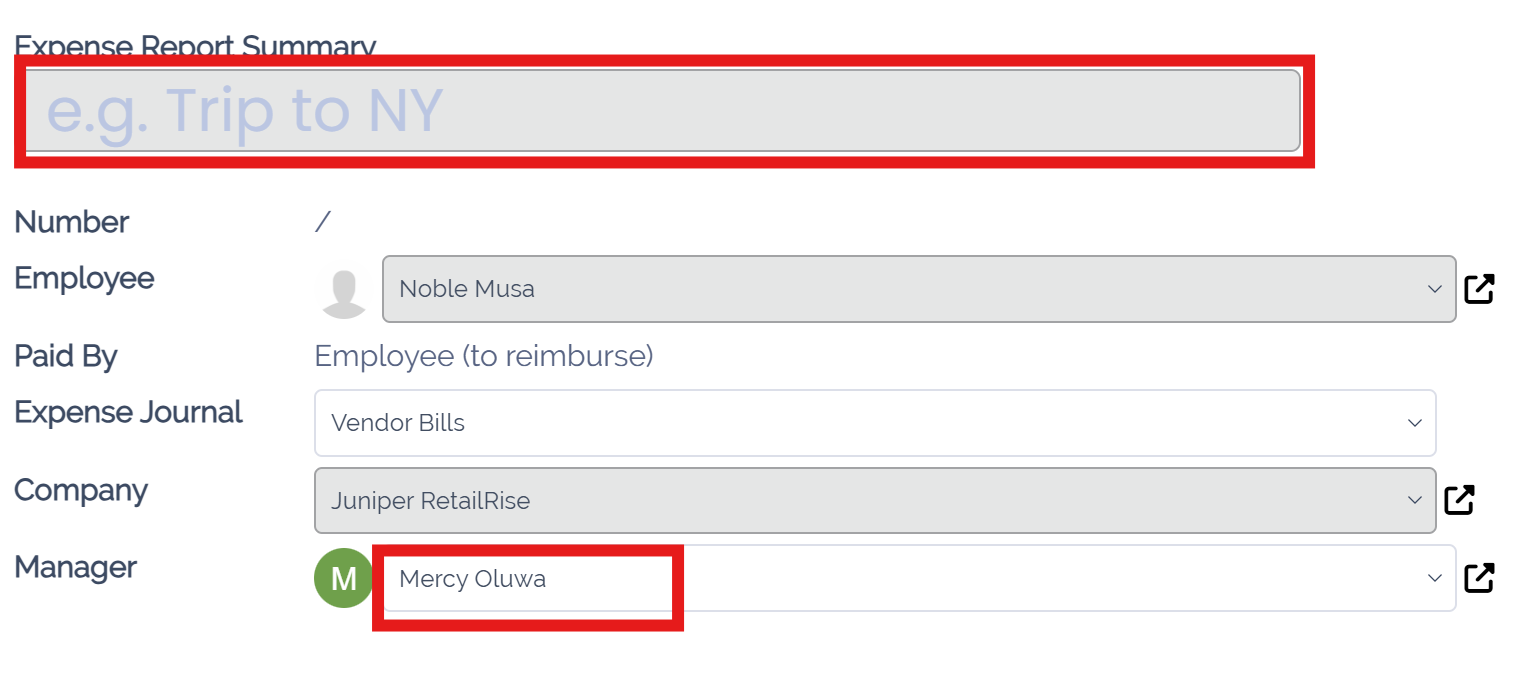Expand the Company dropdown
This screenshot has width=1521, height=675.
(1414, 499)
